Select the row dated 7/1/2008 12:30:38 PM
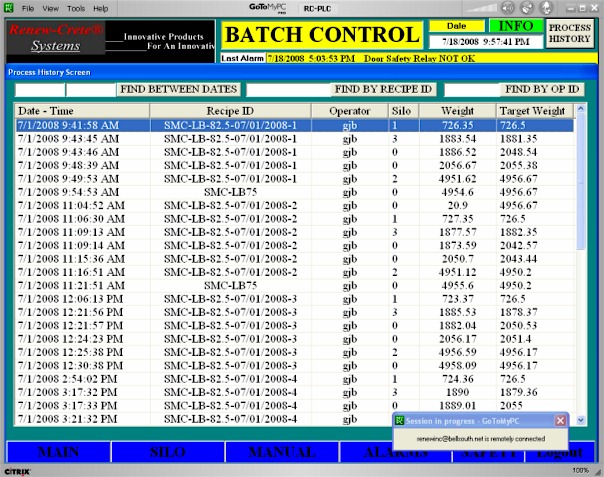604x477 pixels. point(295,365)
